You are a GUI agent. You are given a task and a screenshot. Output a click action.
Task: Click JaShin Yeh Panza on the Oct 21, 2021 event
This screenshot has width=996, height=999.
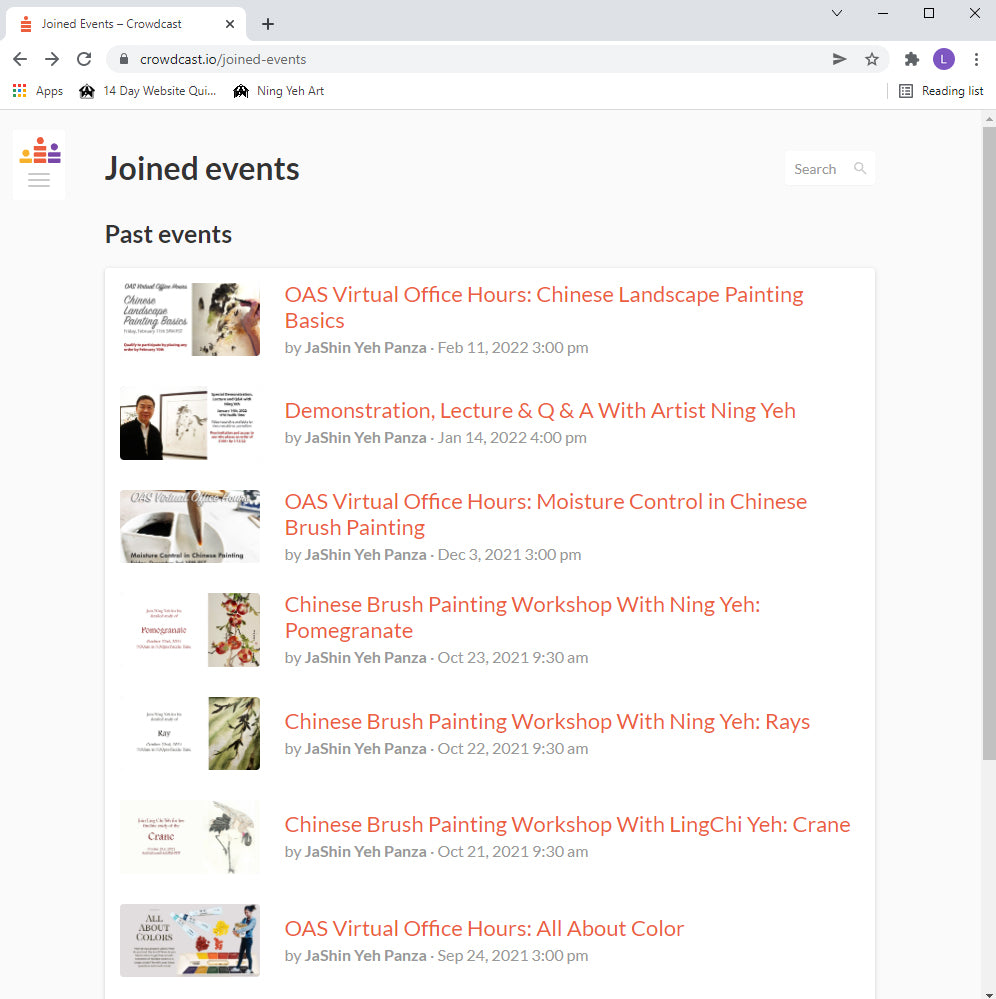pyautogui.click(x=365, y=852)
